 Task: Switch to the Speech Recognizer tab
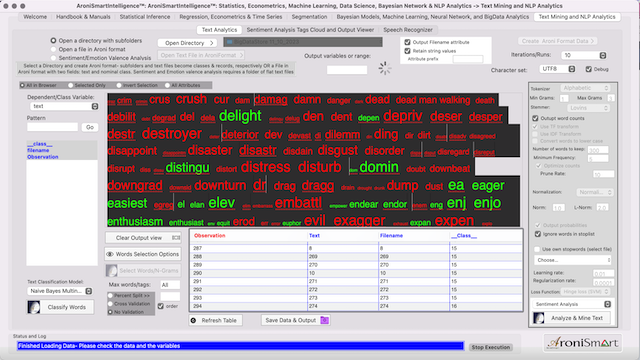(408, 30)
